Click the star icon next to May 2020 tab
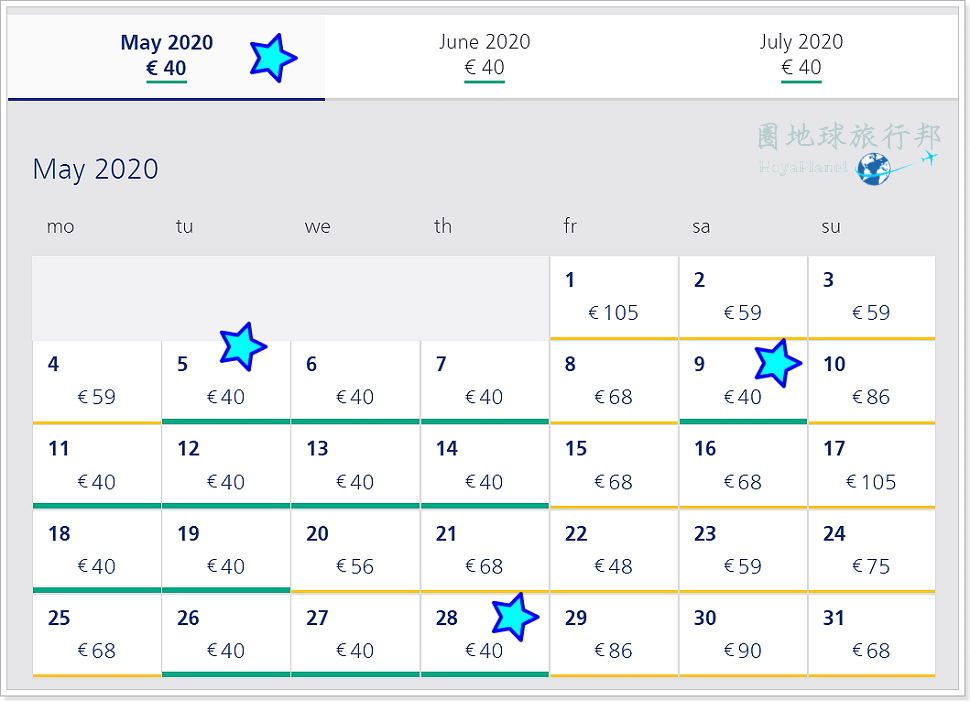The width and height of the screenshot is (970, 701). [x=271, y=58]
